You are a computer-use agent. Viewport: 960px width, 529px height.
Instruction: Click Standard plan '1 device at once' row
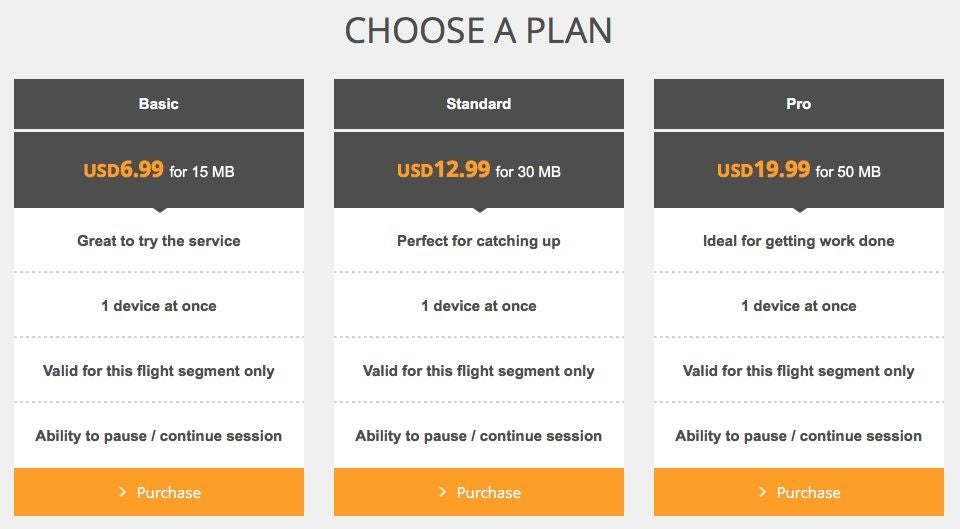coord(479,305)
